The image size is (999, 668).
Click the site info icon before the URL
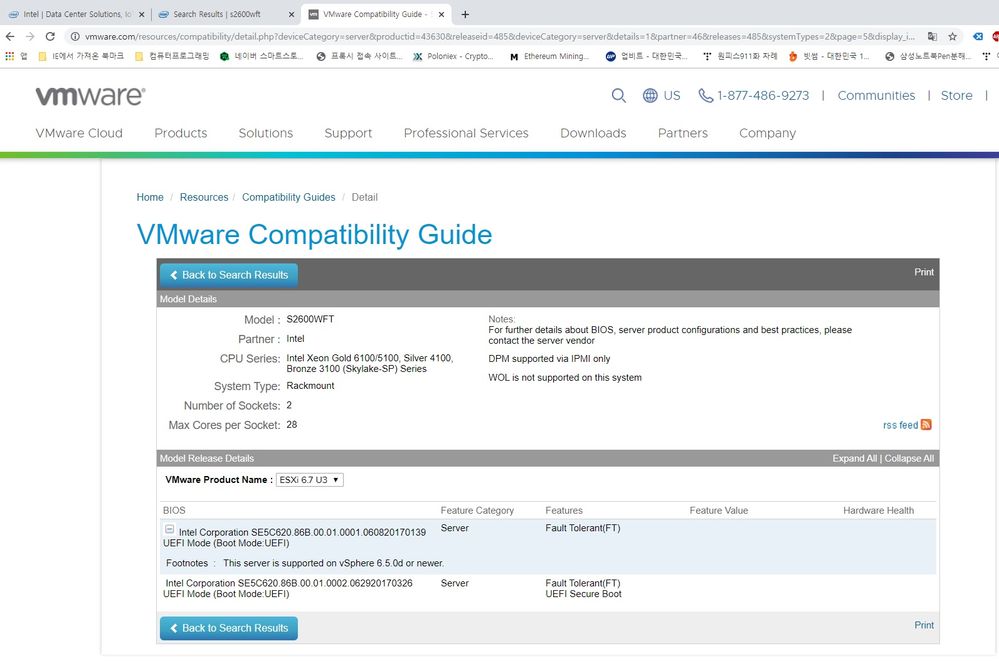75,36
